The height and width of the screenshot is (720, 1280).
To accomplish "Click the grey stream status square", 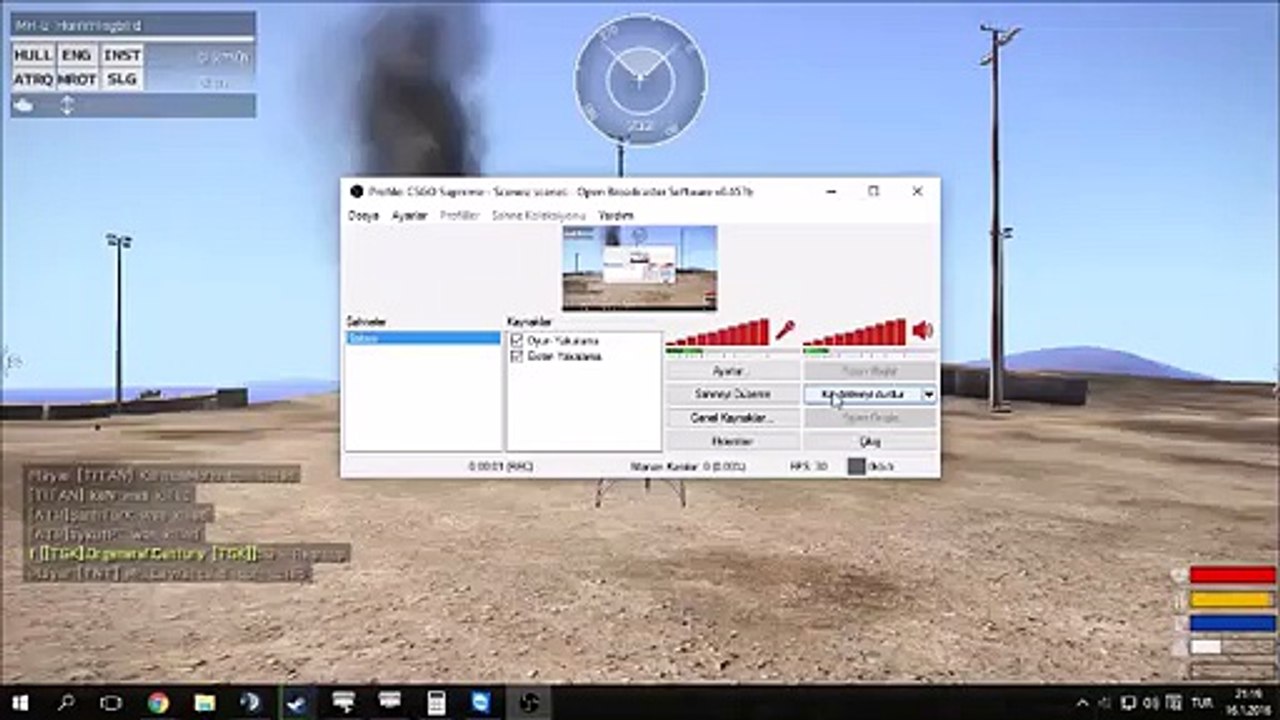I will coord(856,466).
